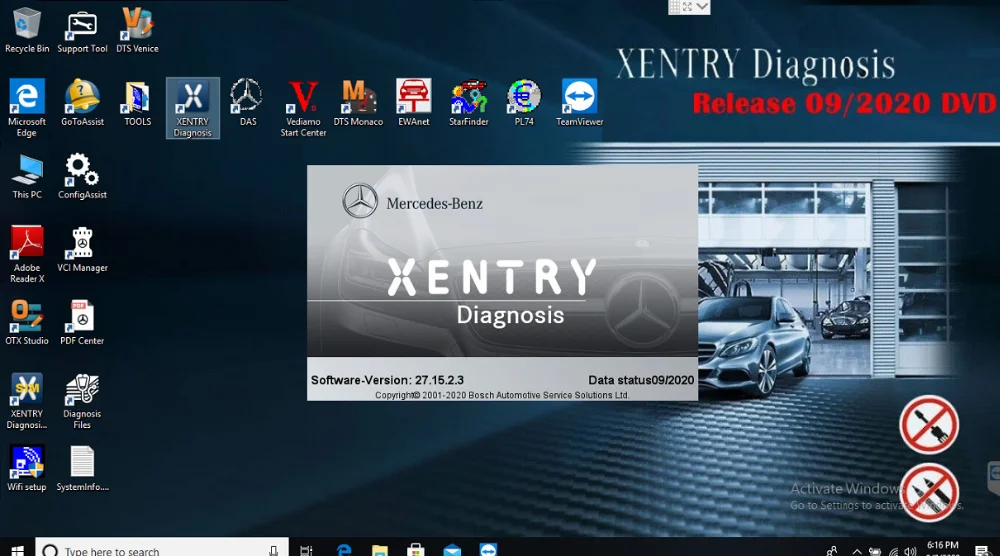Screen dimensions: 1000x556
Task: Open the GoToAssist shortcut
Action: click(x=82, y=103)
